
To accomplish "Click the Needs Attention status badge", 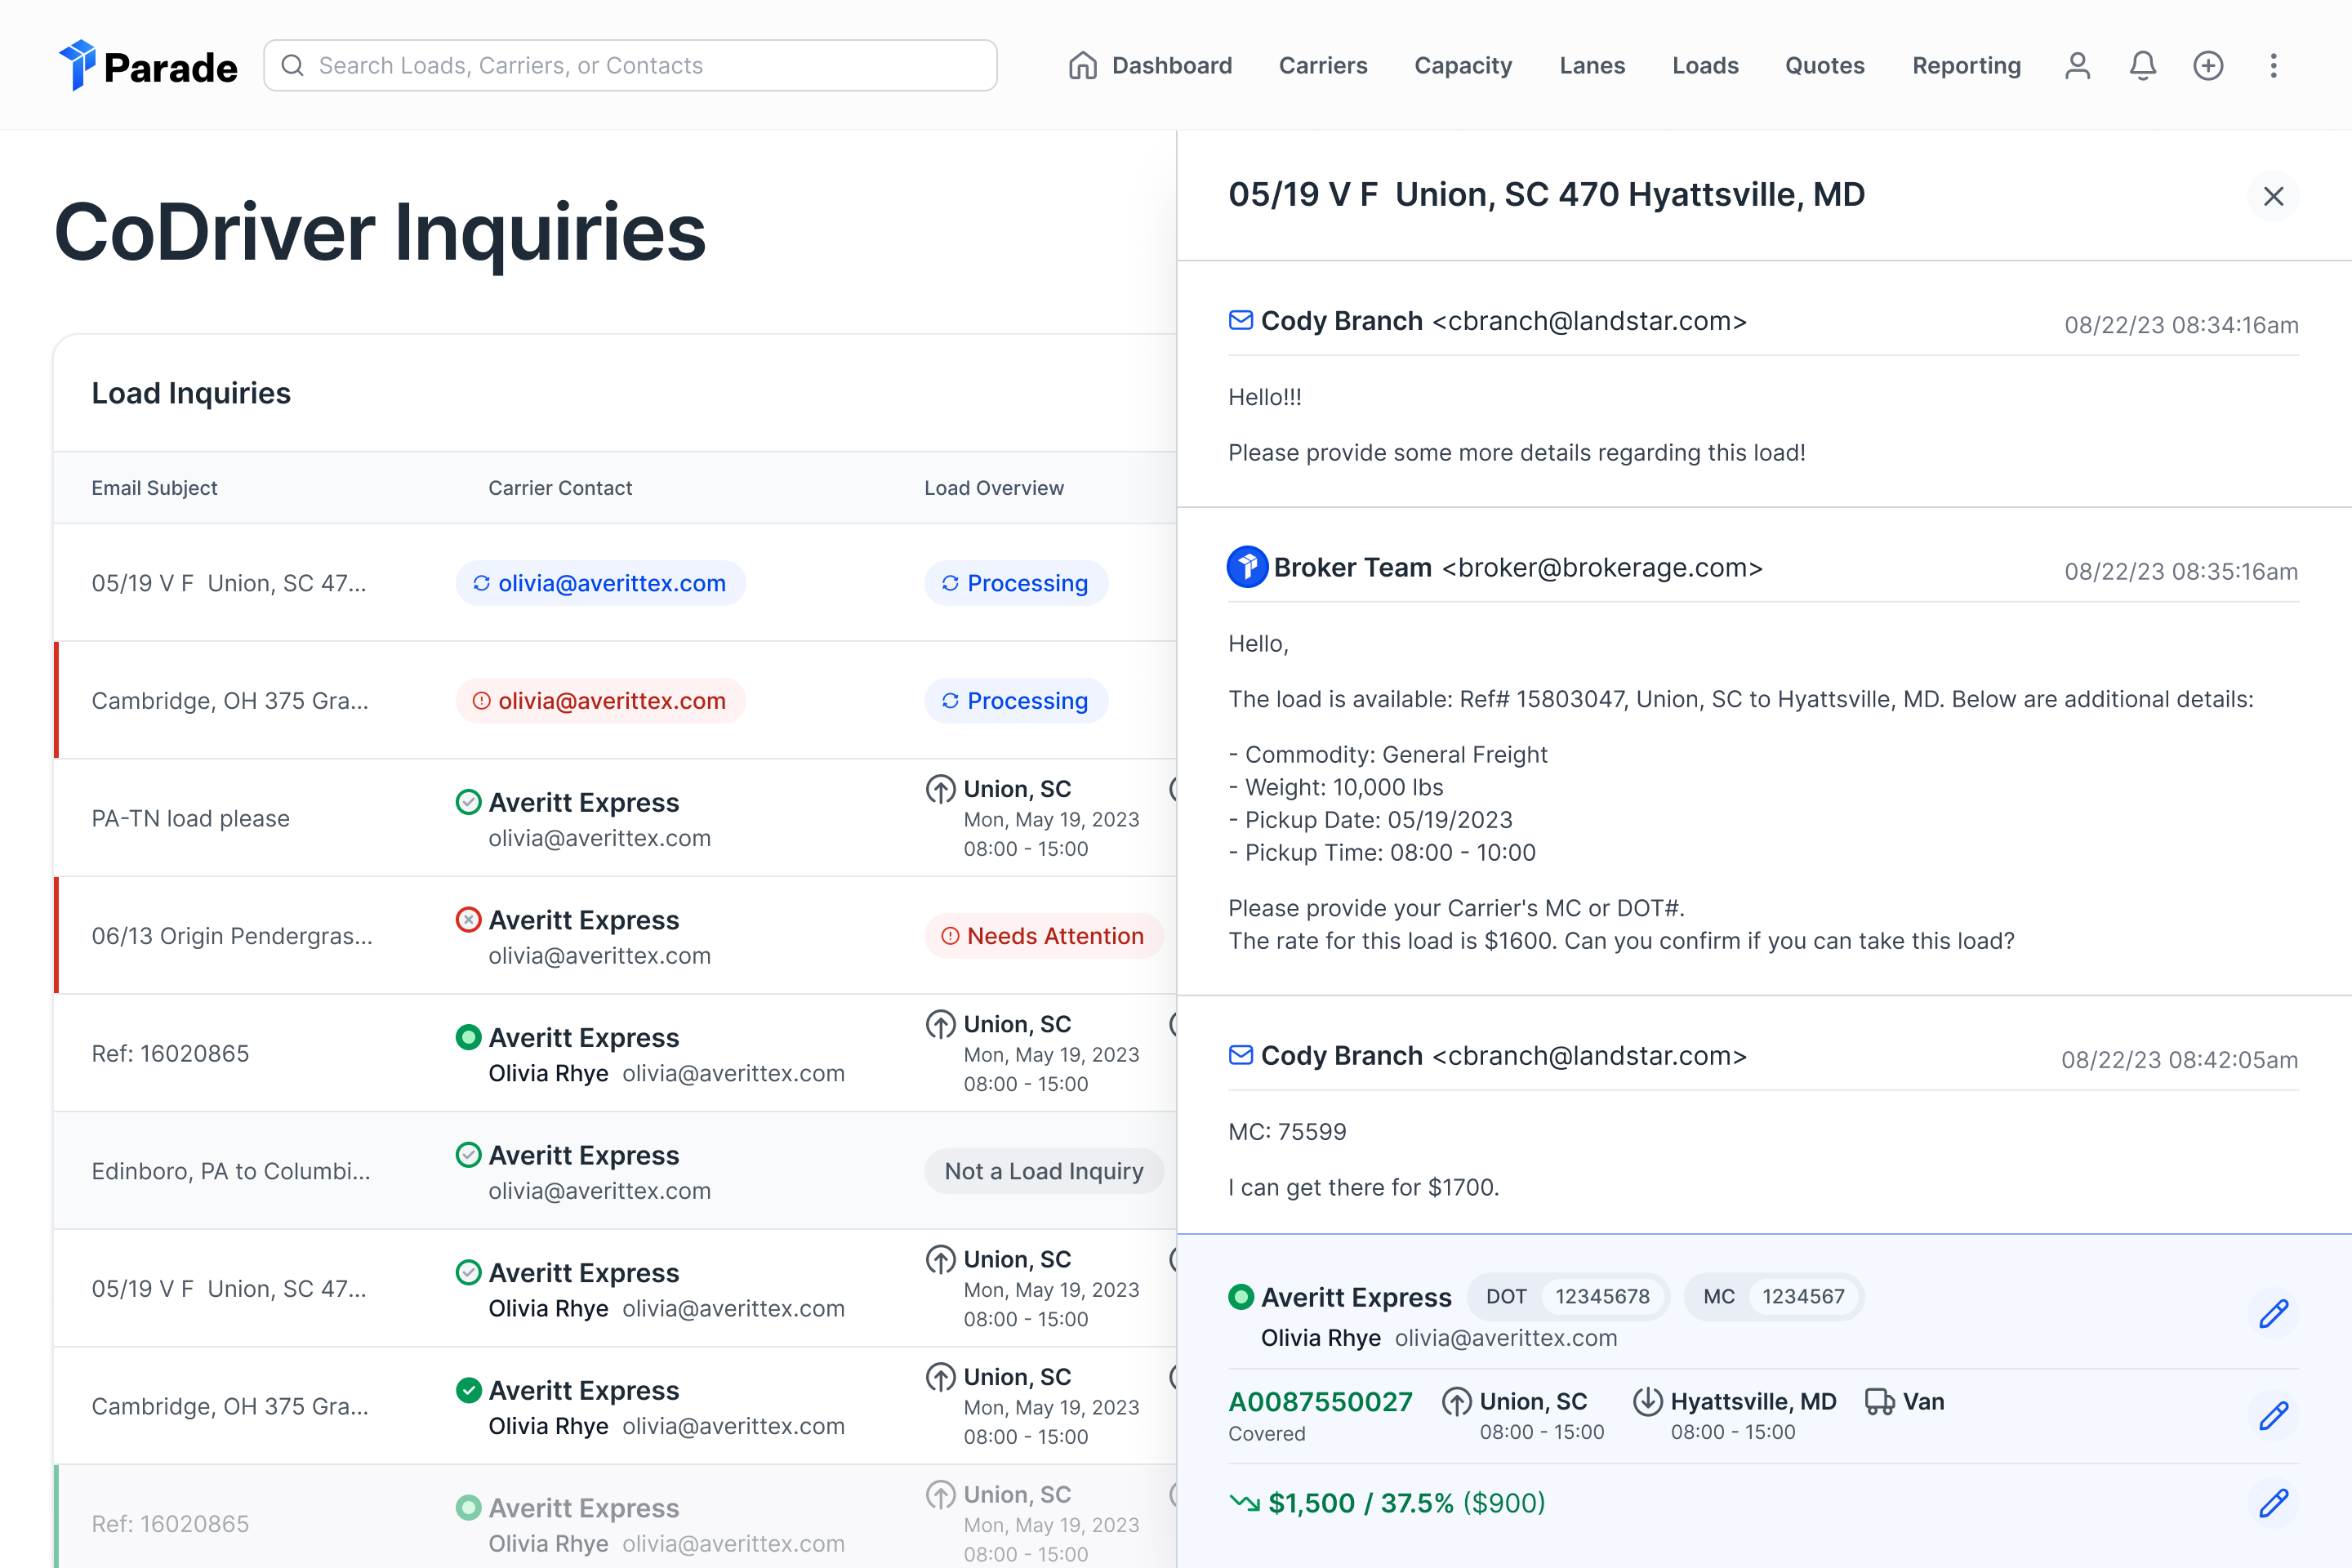I will [1043, 936].
